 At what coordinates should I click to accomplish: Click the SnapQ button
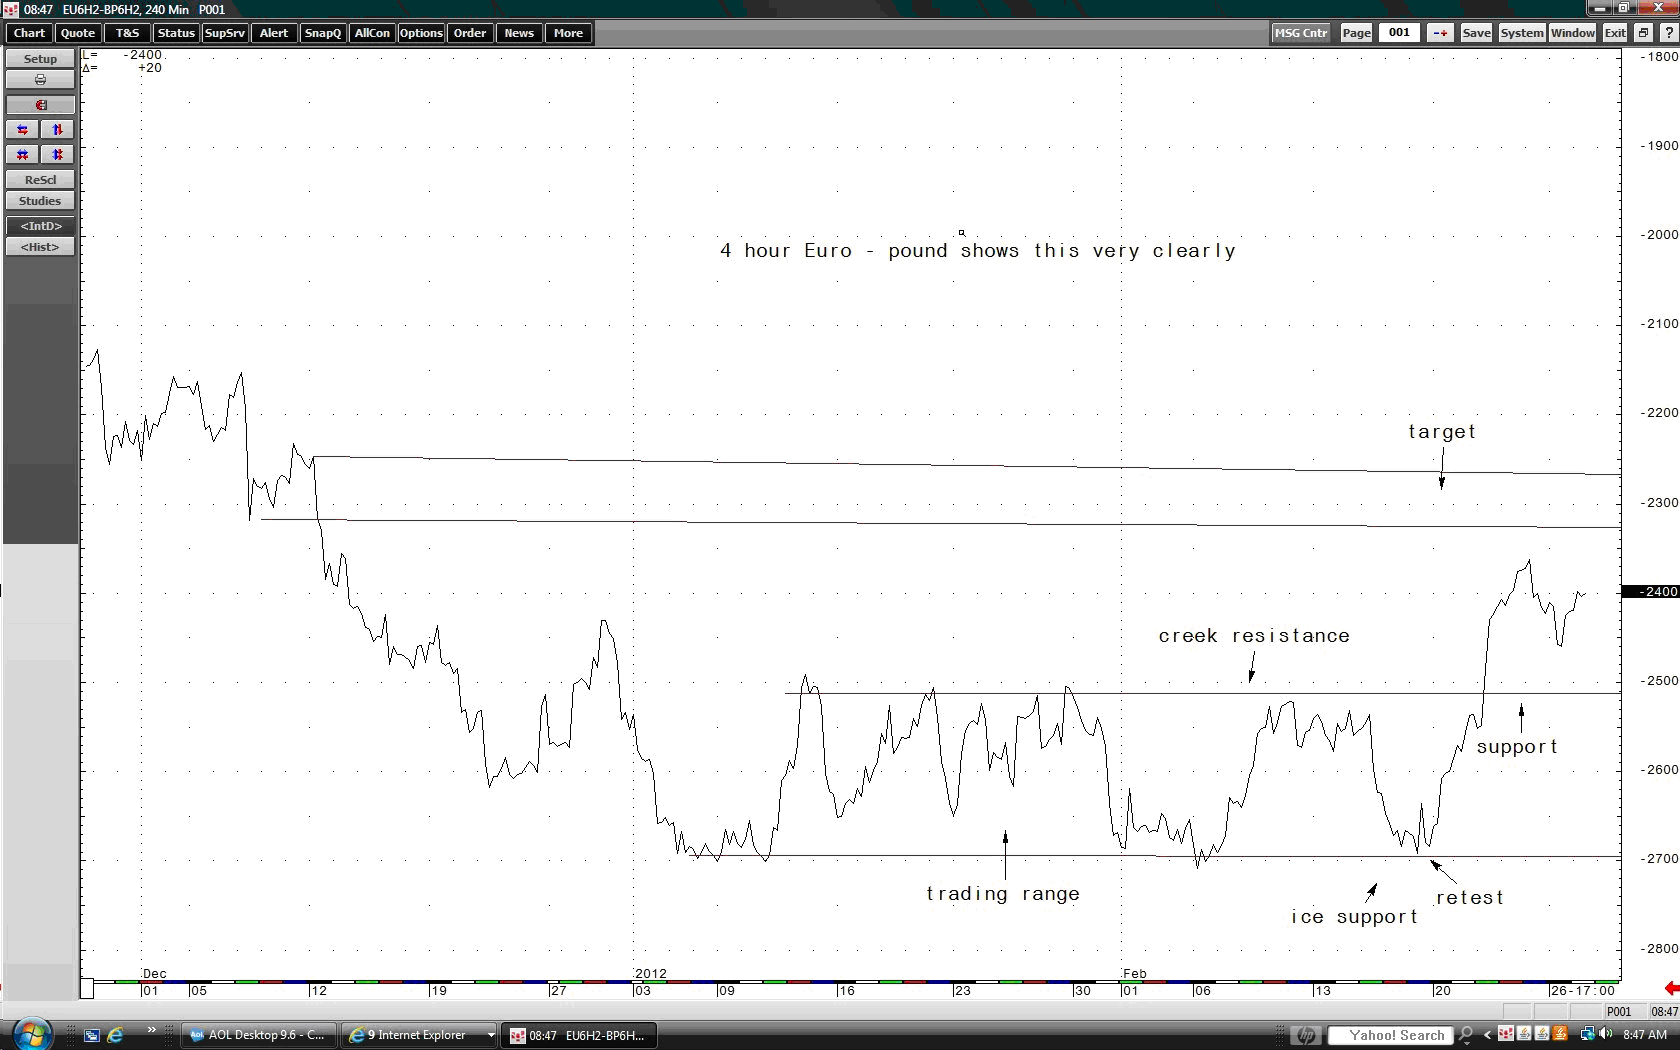323,33
